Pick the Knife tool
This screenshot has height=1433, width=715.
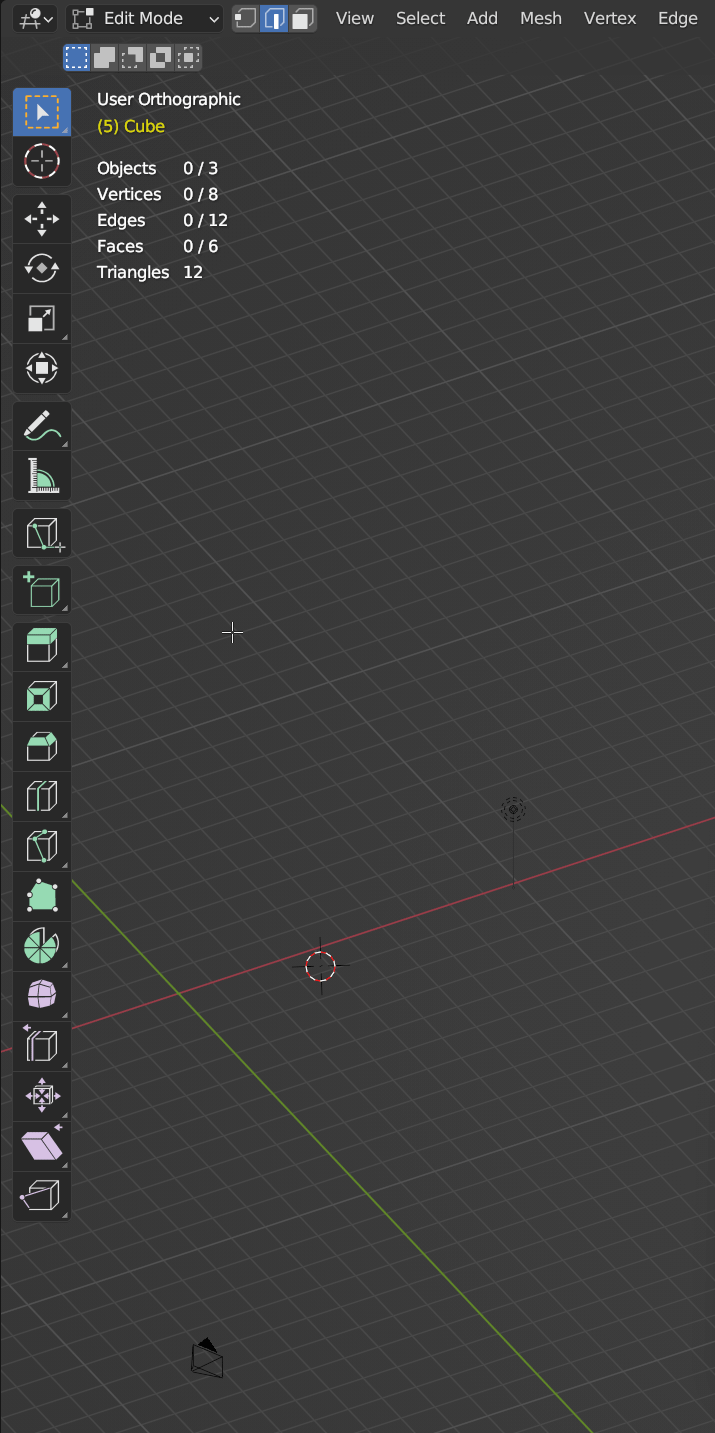pos(42,846)
